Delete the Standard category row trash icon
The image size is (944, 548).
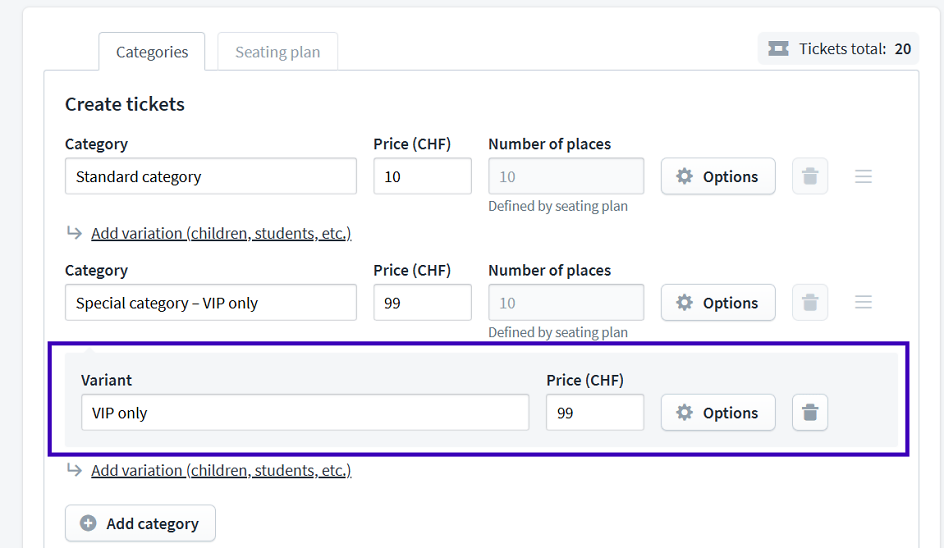(810, 176)
